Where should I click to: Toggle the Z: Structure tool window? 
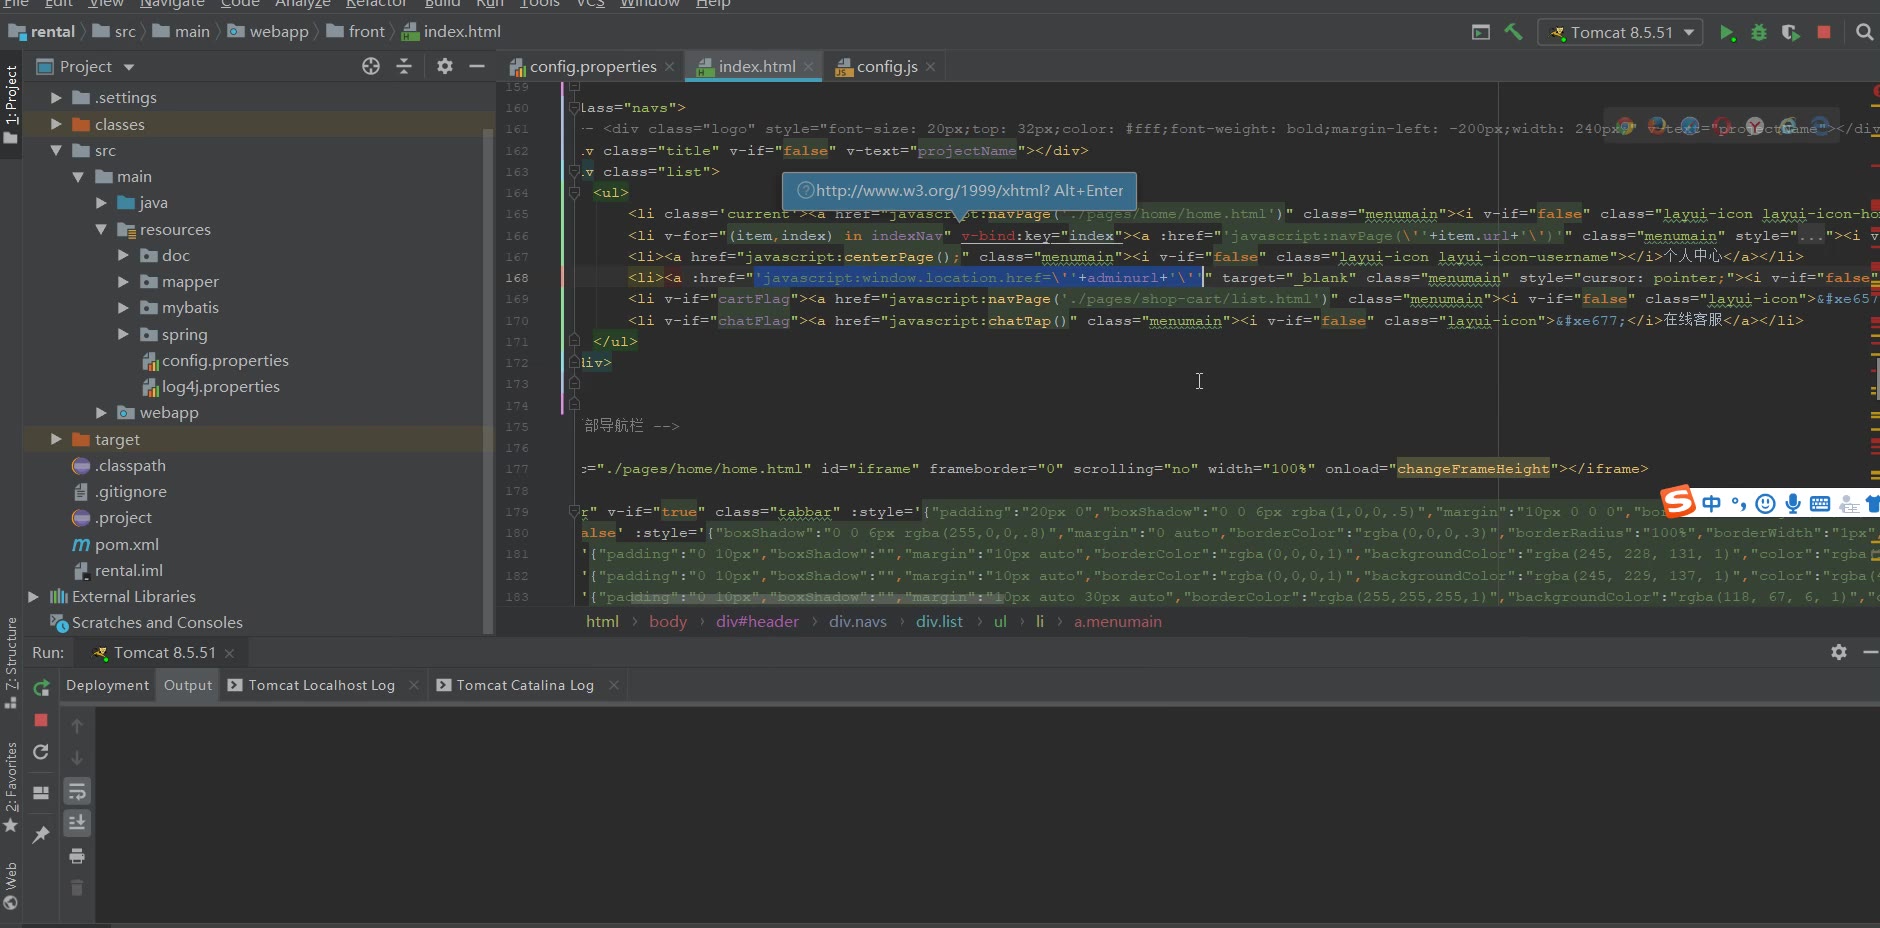coord(11,662)
